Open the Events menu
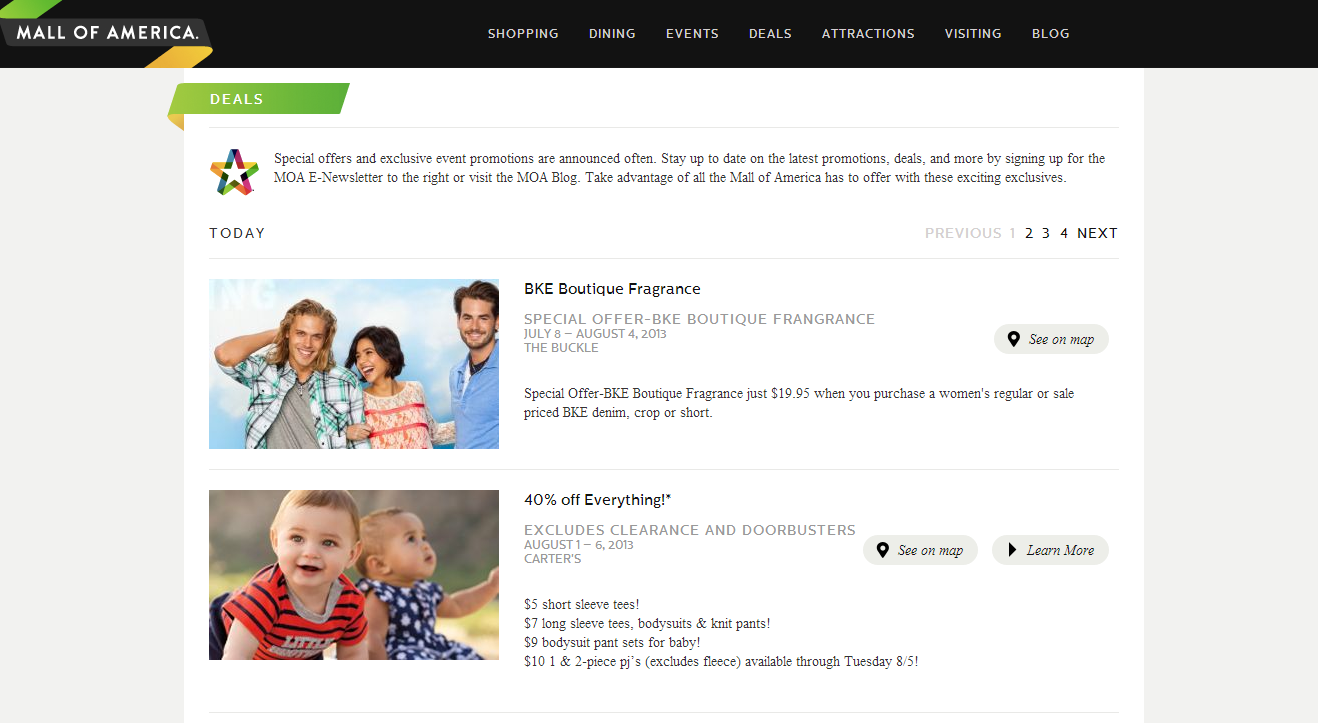Image resolution: width=1318 pixels, height=723 pixels. [692, 34]
